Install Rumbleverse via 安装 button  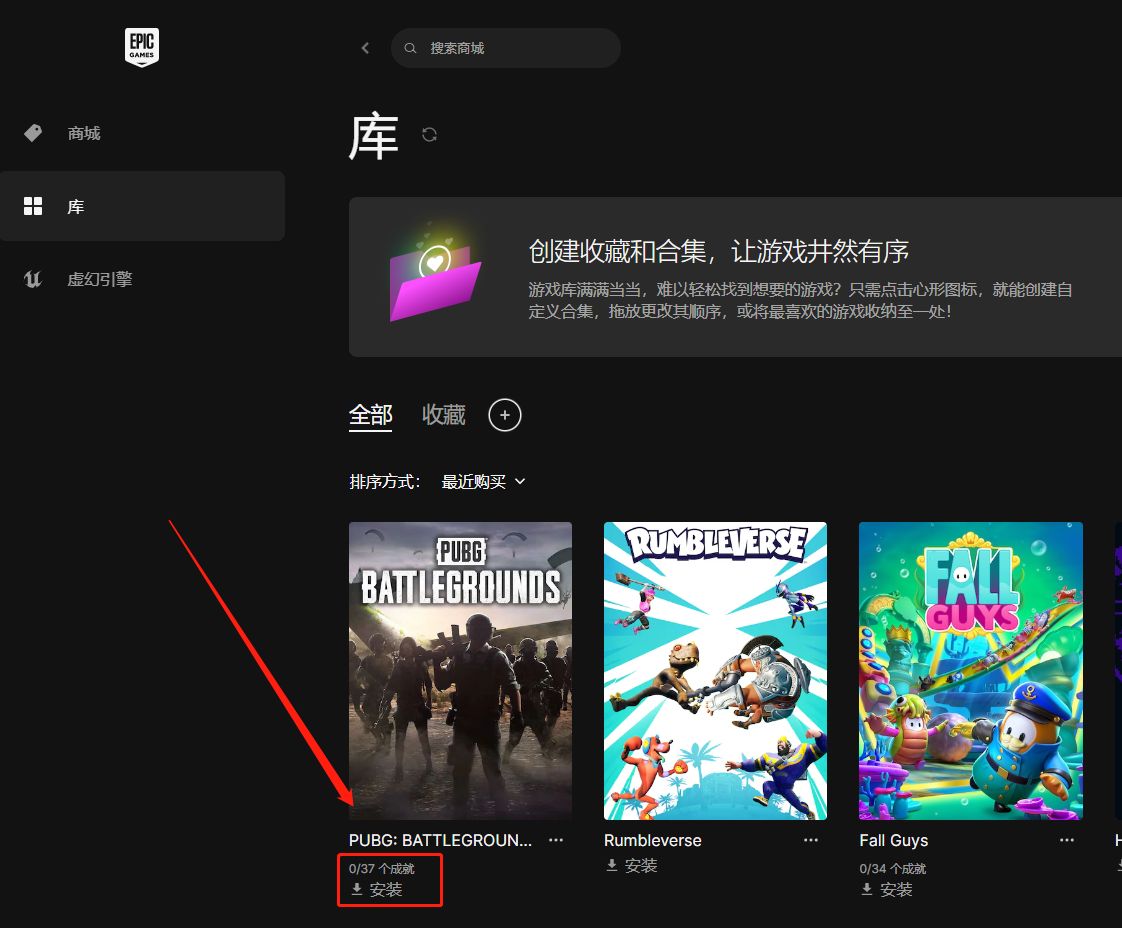(631, 866)
